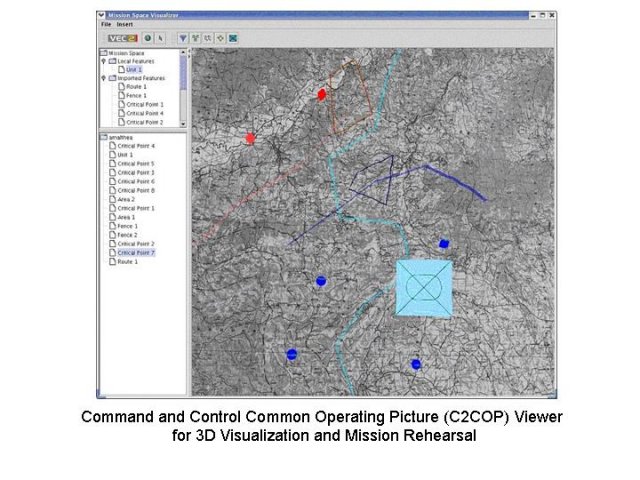The width and height of the screenshot is (640, 480).
Task: Open the Insert menu
Action: tap(124, 24)
